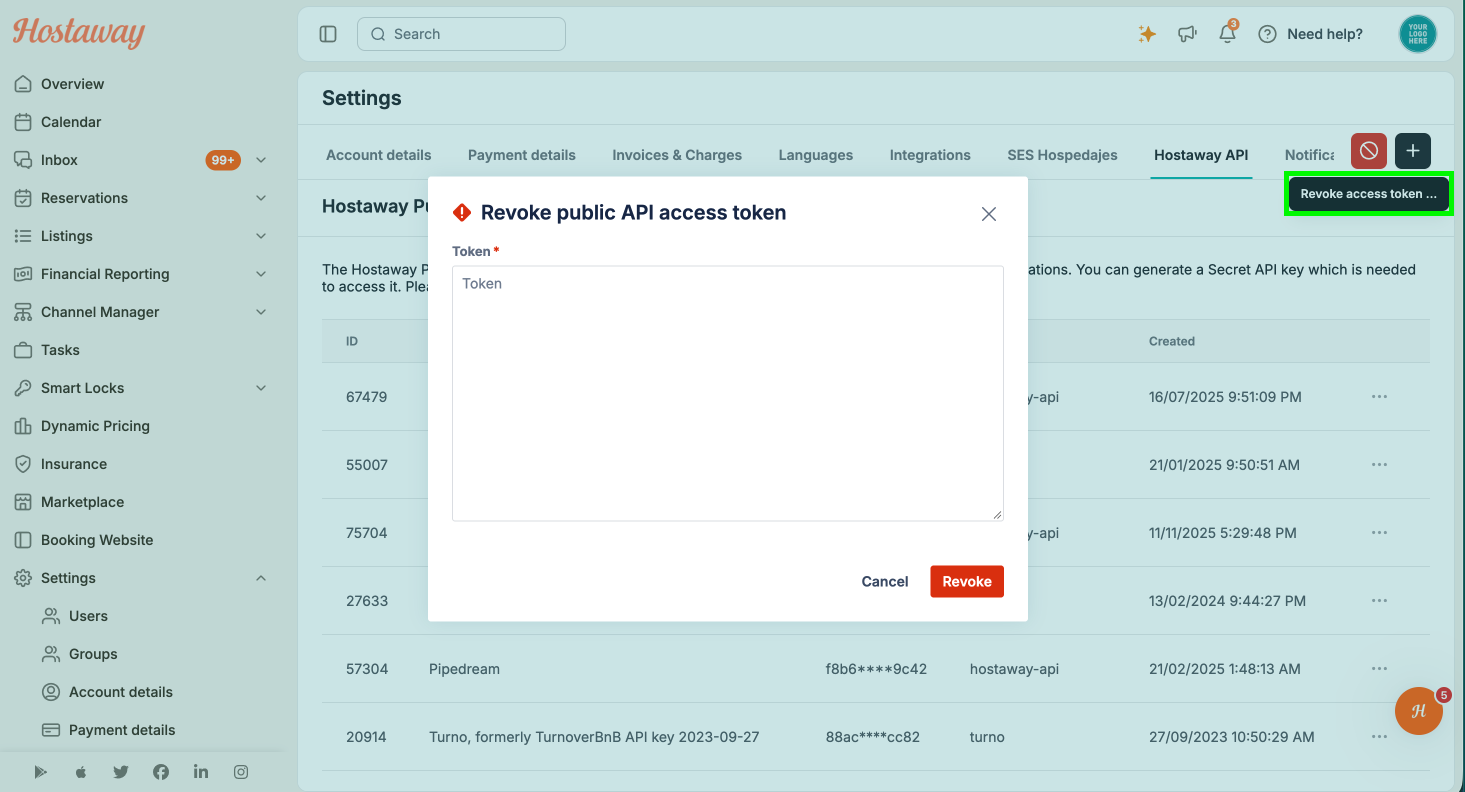
Task: Click the red revoke access token icon
Action: tap(1368, 151)
